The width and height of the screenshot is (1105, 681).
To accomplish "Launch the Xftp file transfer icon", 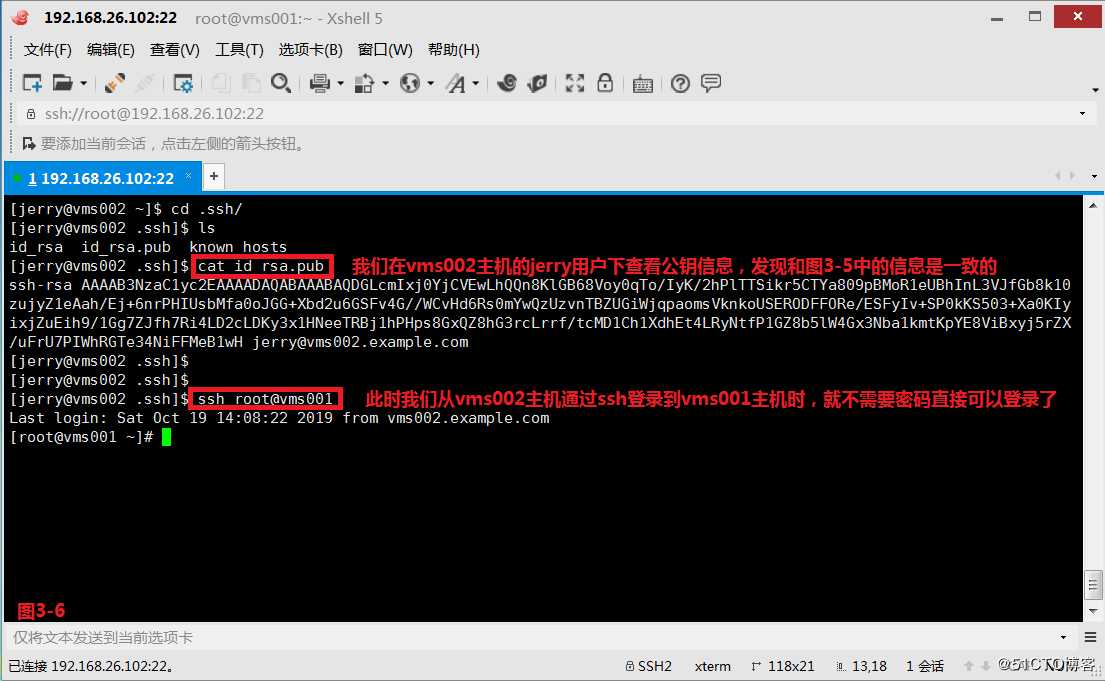I will coord(538,83).
